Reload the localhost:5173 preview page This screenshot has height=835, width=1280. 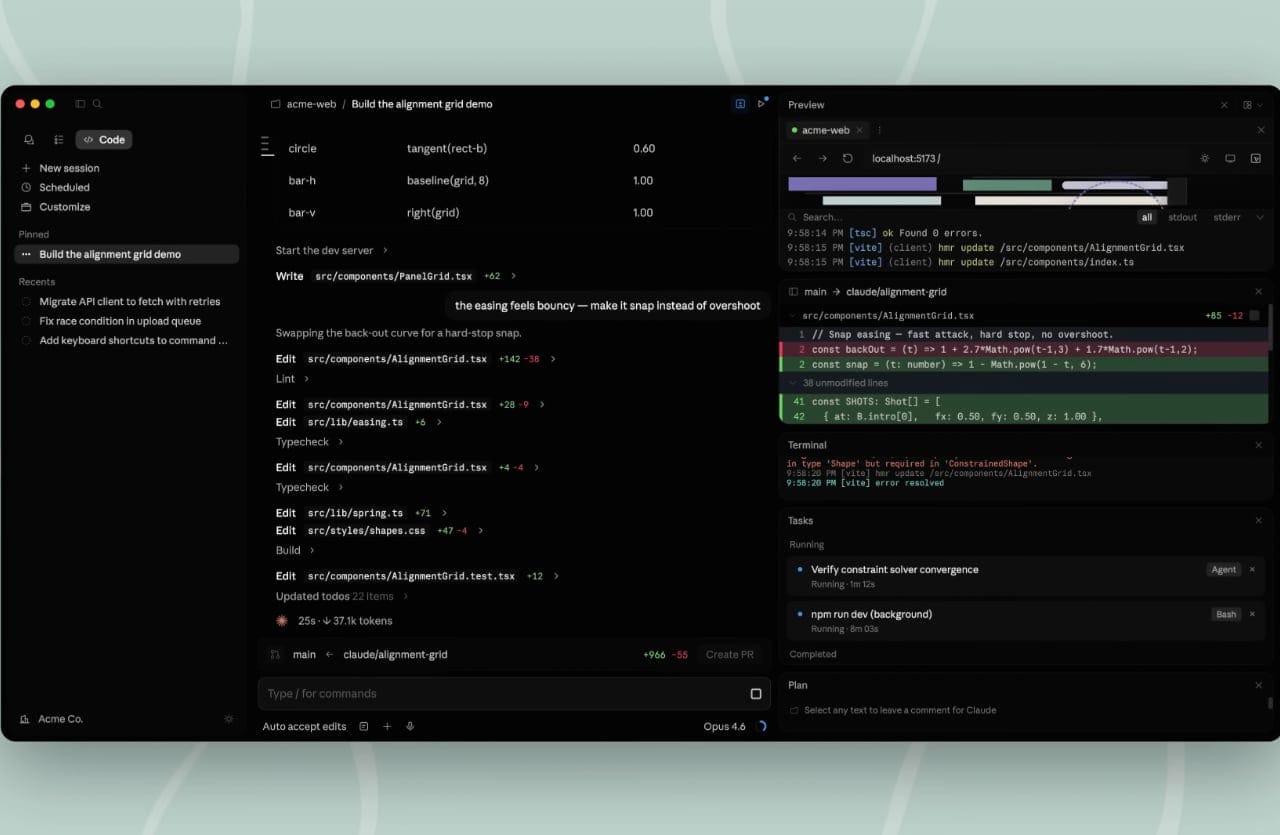(845, 158)
